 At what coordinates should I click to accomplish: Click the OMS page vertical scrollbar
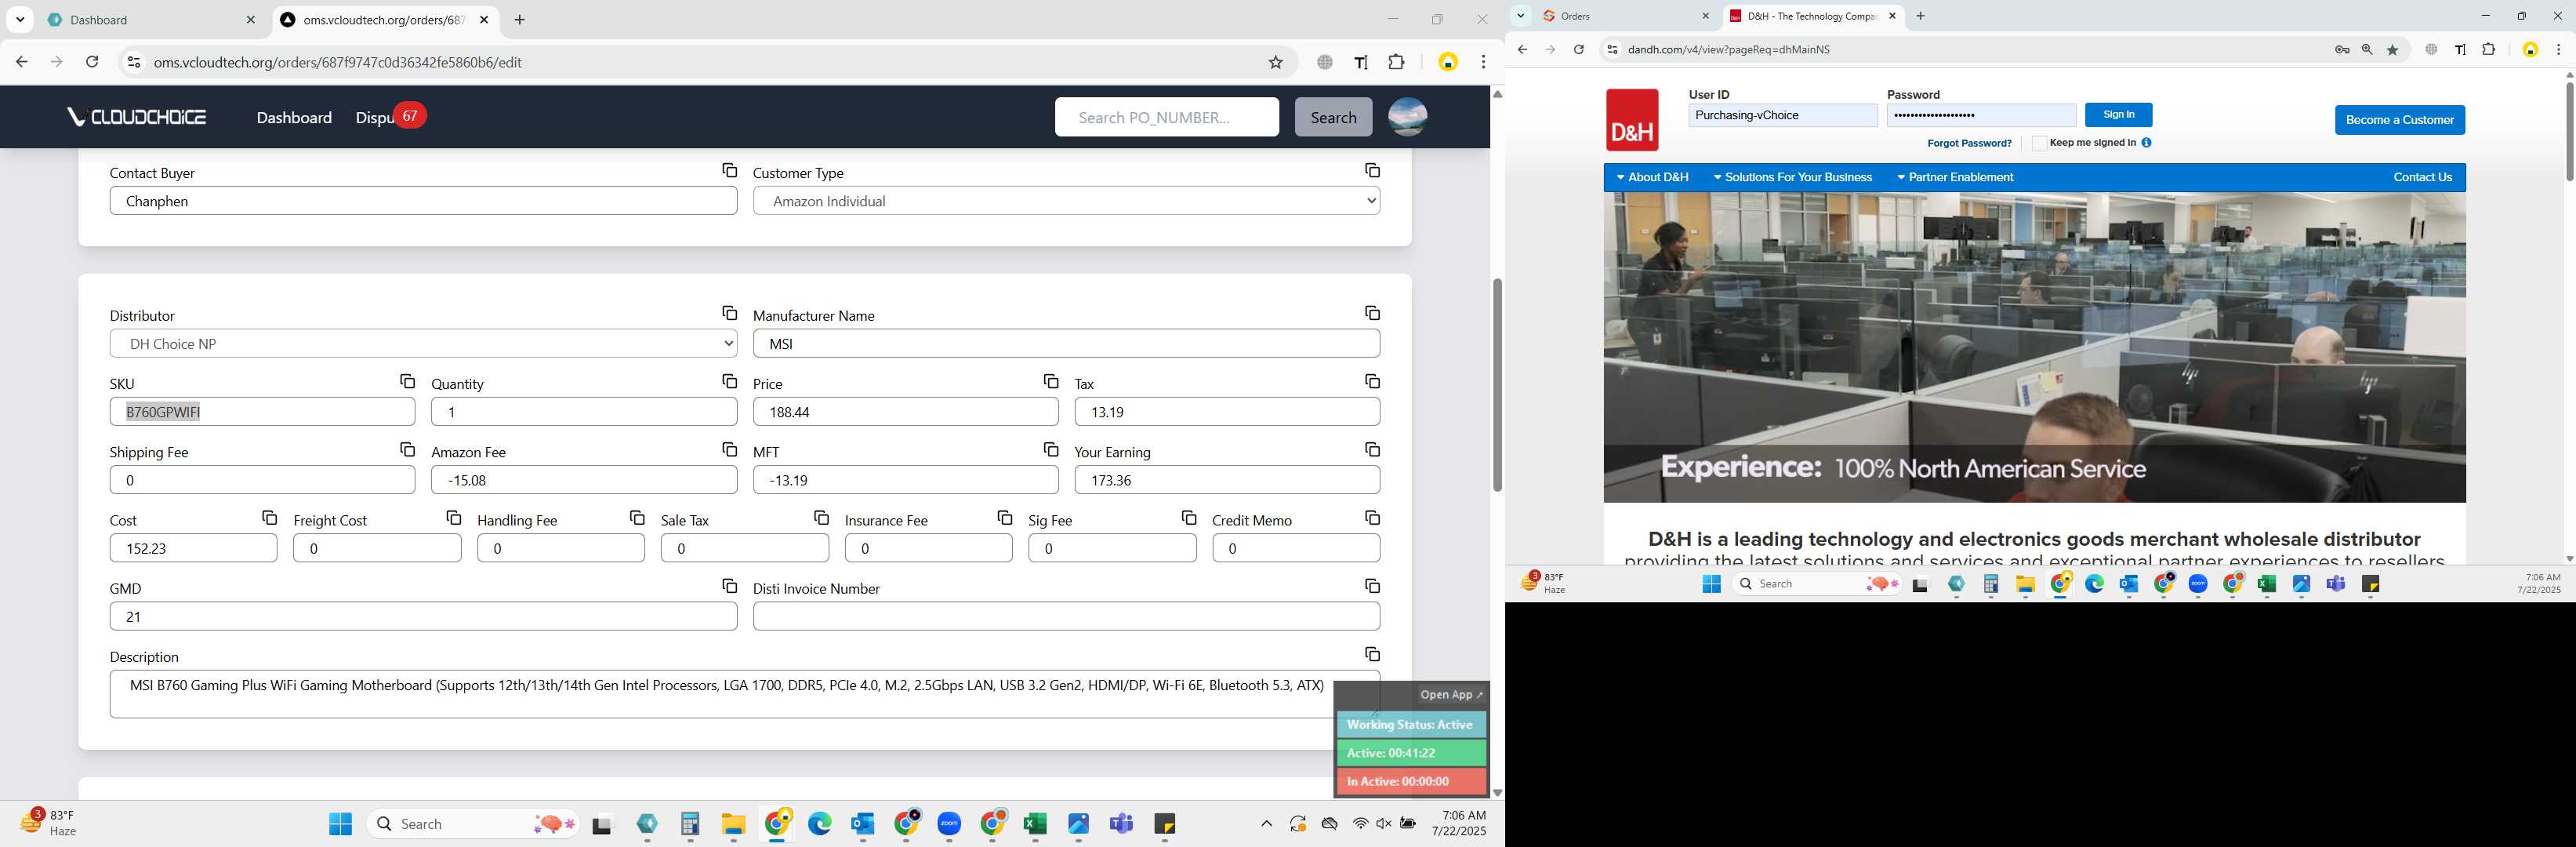pos(1497,385)
